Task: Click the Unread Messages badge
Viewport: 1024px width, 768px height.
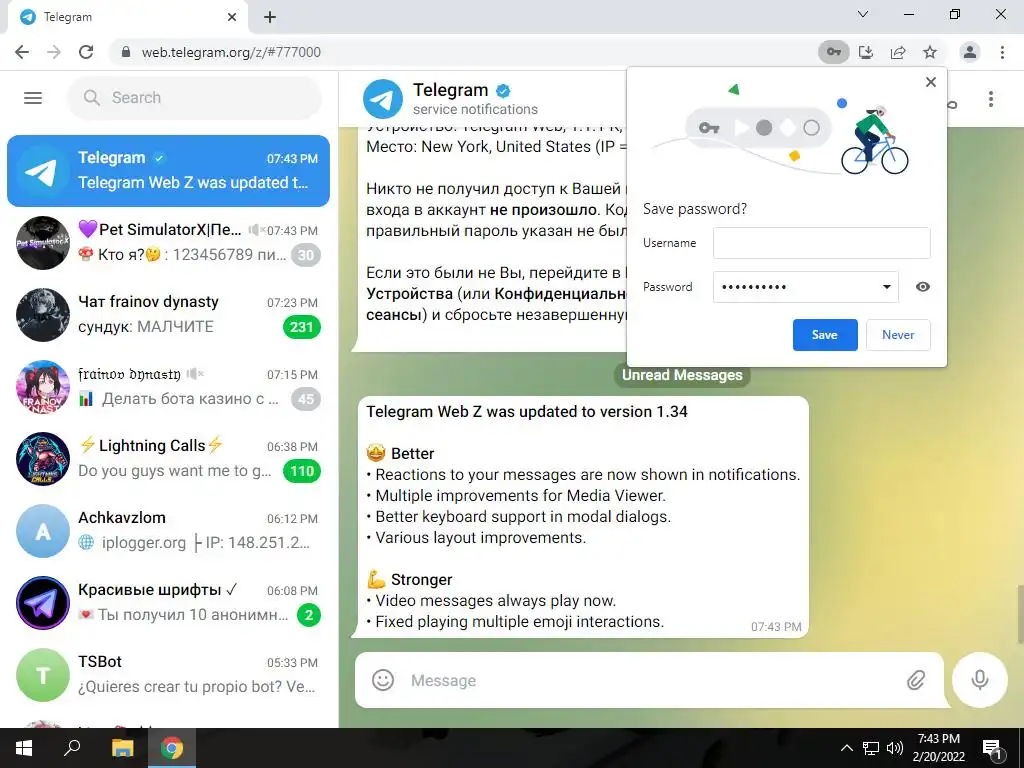Action: click(682, 375)
